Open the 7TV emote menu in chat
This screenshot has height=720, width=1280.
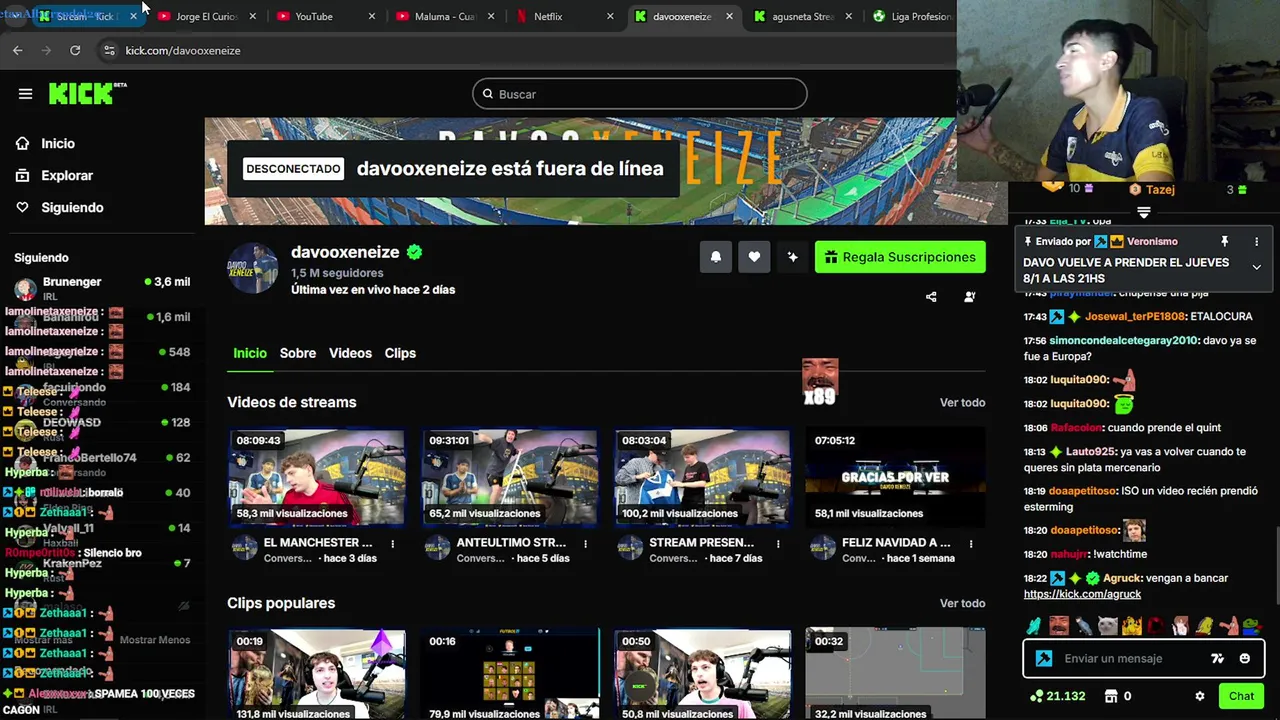point(1217,658)
